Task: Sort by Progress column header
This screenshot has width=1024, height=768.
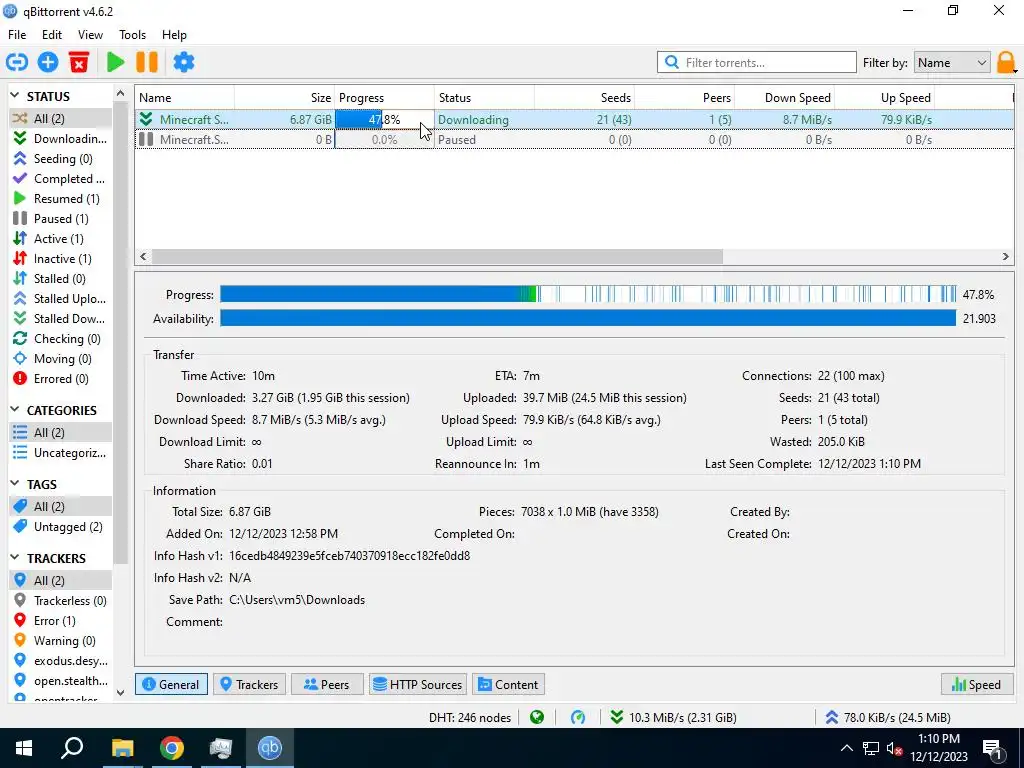Action: pyautogui.click(x=384, y=98)
